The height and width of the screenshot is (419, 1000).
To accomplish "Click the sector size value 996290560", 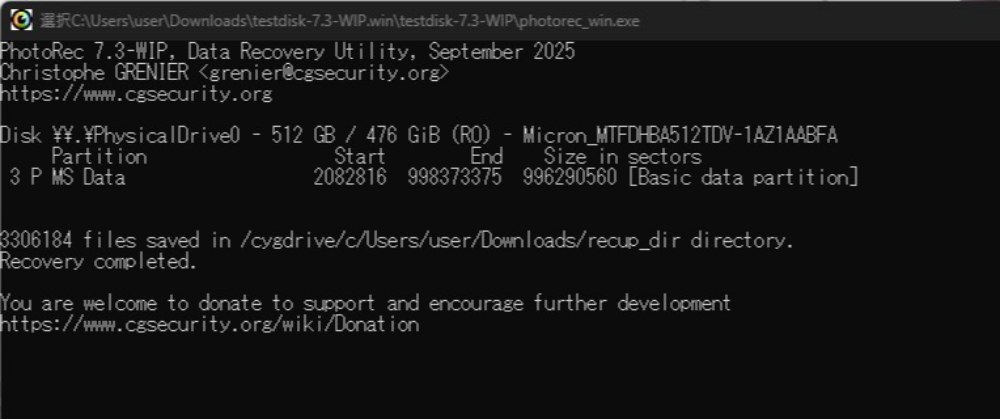I will pyautogui.click(x=570, y=177).
